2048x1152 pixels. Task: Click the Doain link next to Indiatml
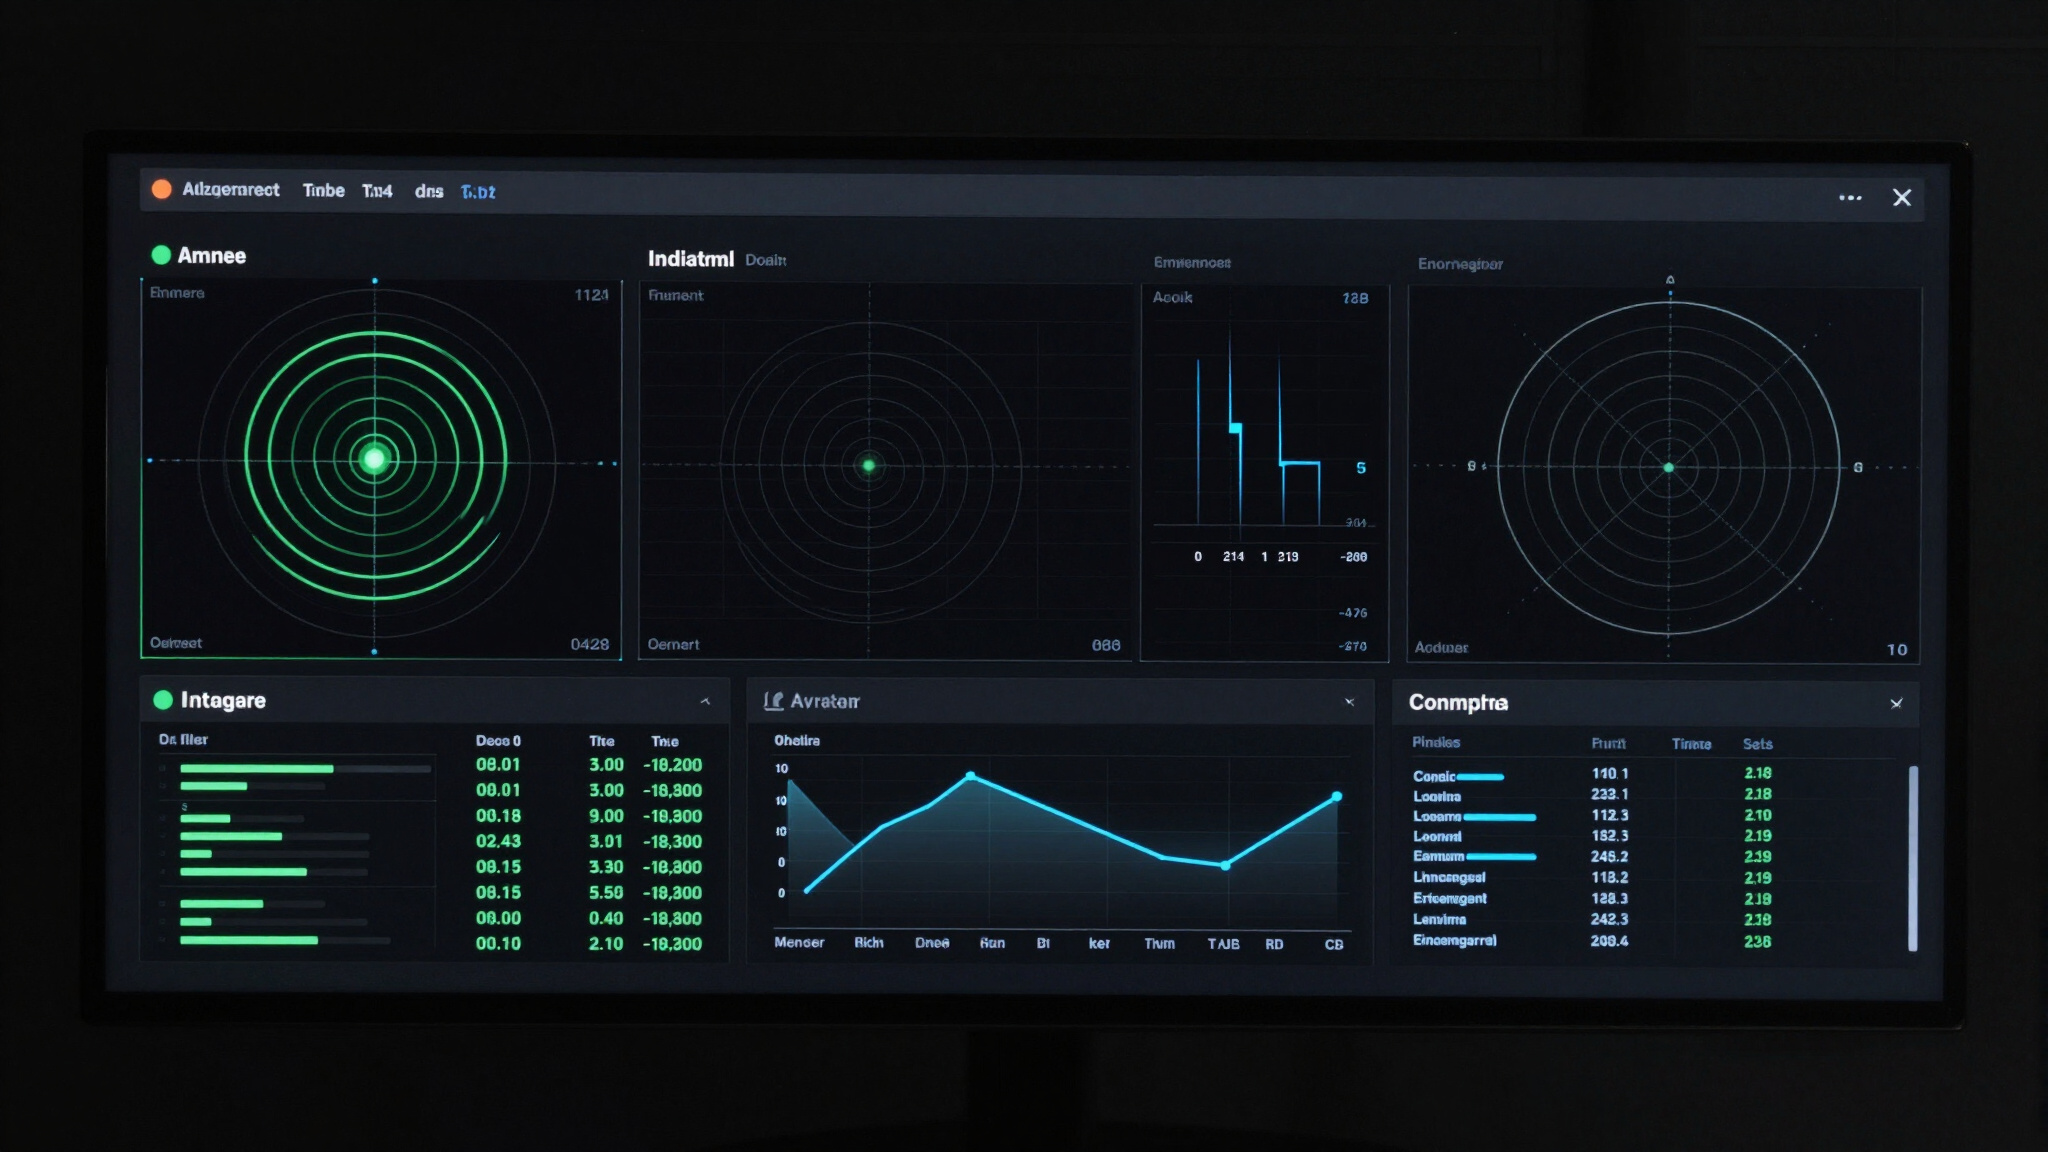[766, 260]
